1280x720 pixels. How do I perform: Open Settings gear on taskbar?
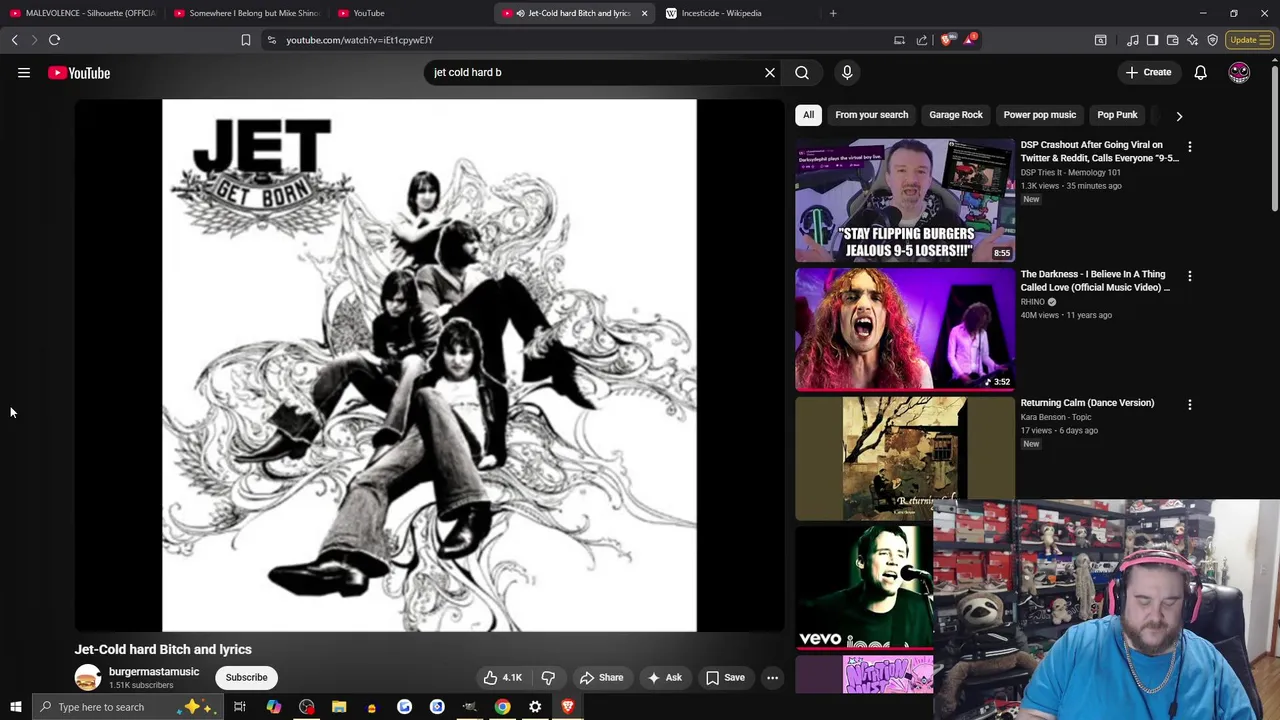535,707
